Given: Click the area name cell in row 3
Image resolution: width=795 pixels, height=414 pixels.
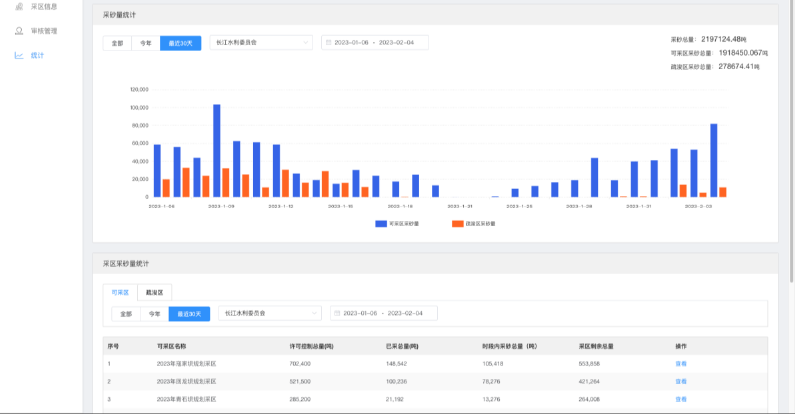Looking at the screenshot, I should 187,399.
